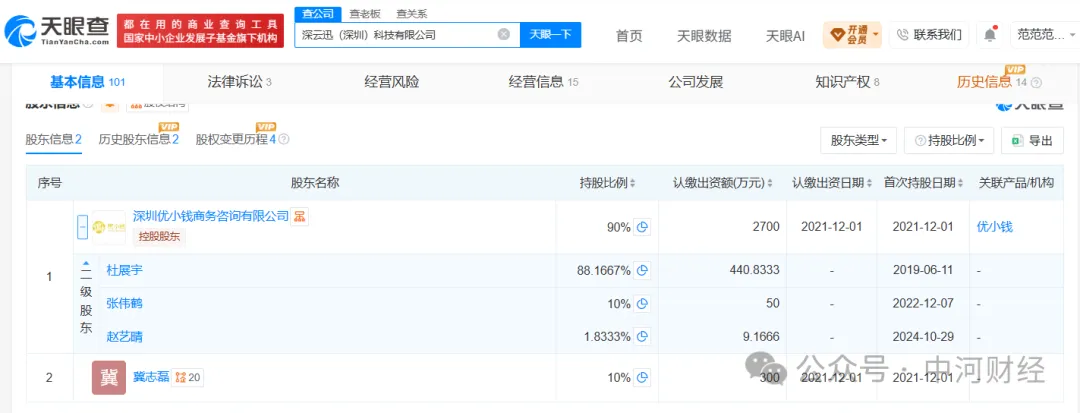Screen dimensions: 1080x413
Task: Switch to 历史信息 tab
Action: (x=990, y=83)
